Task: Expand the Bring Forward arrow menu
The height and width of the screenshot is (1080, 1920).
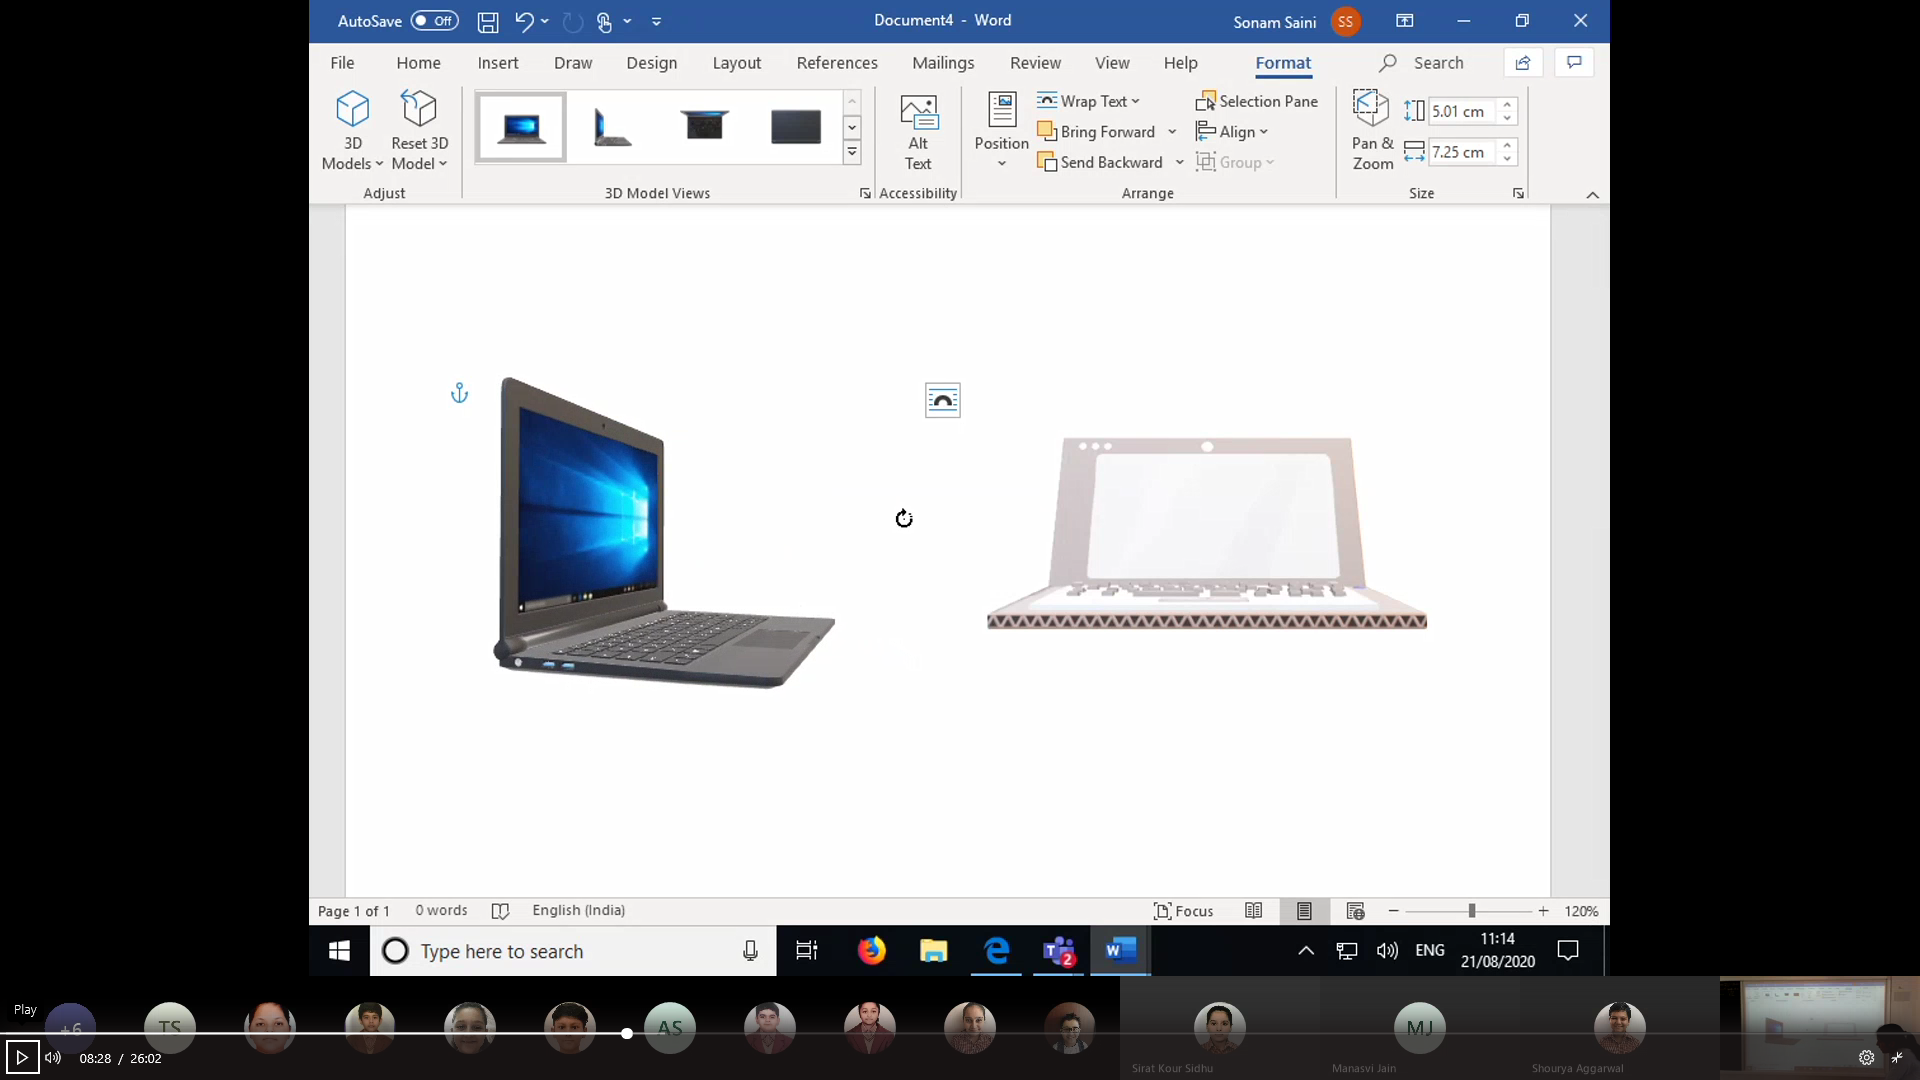Action: click(1172, 131)
